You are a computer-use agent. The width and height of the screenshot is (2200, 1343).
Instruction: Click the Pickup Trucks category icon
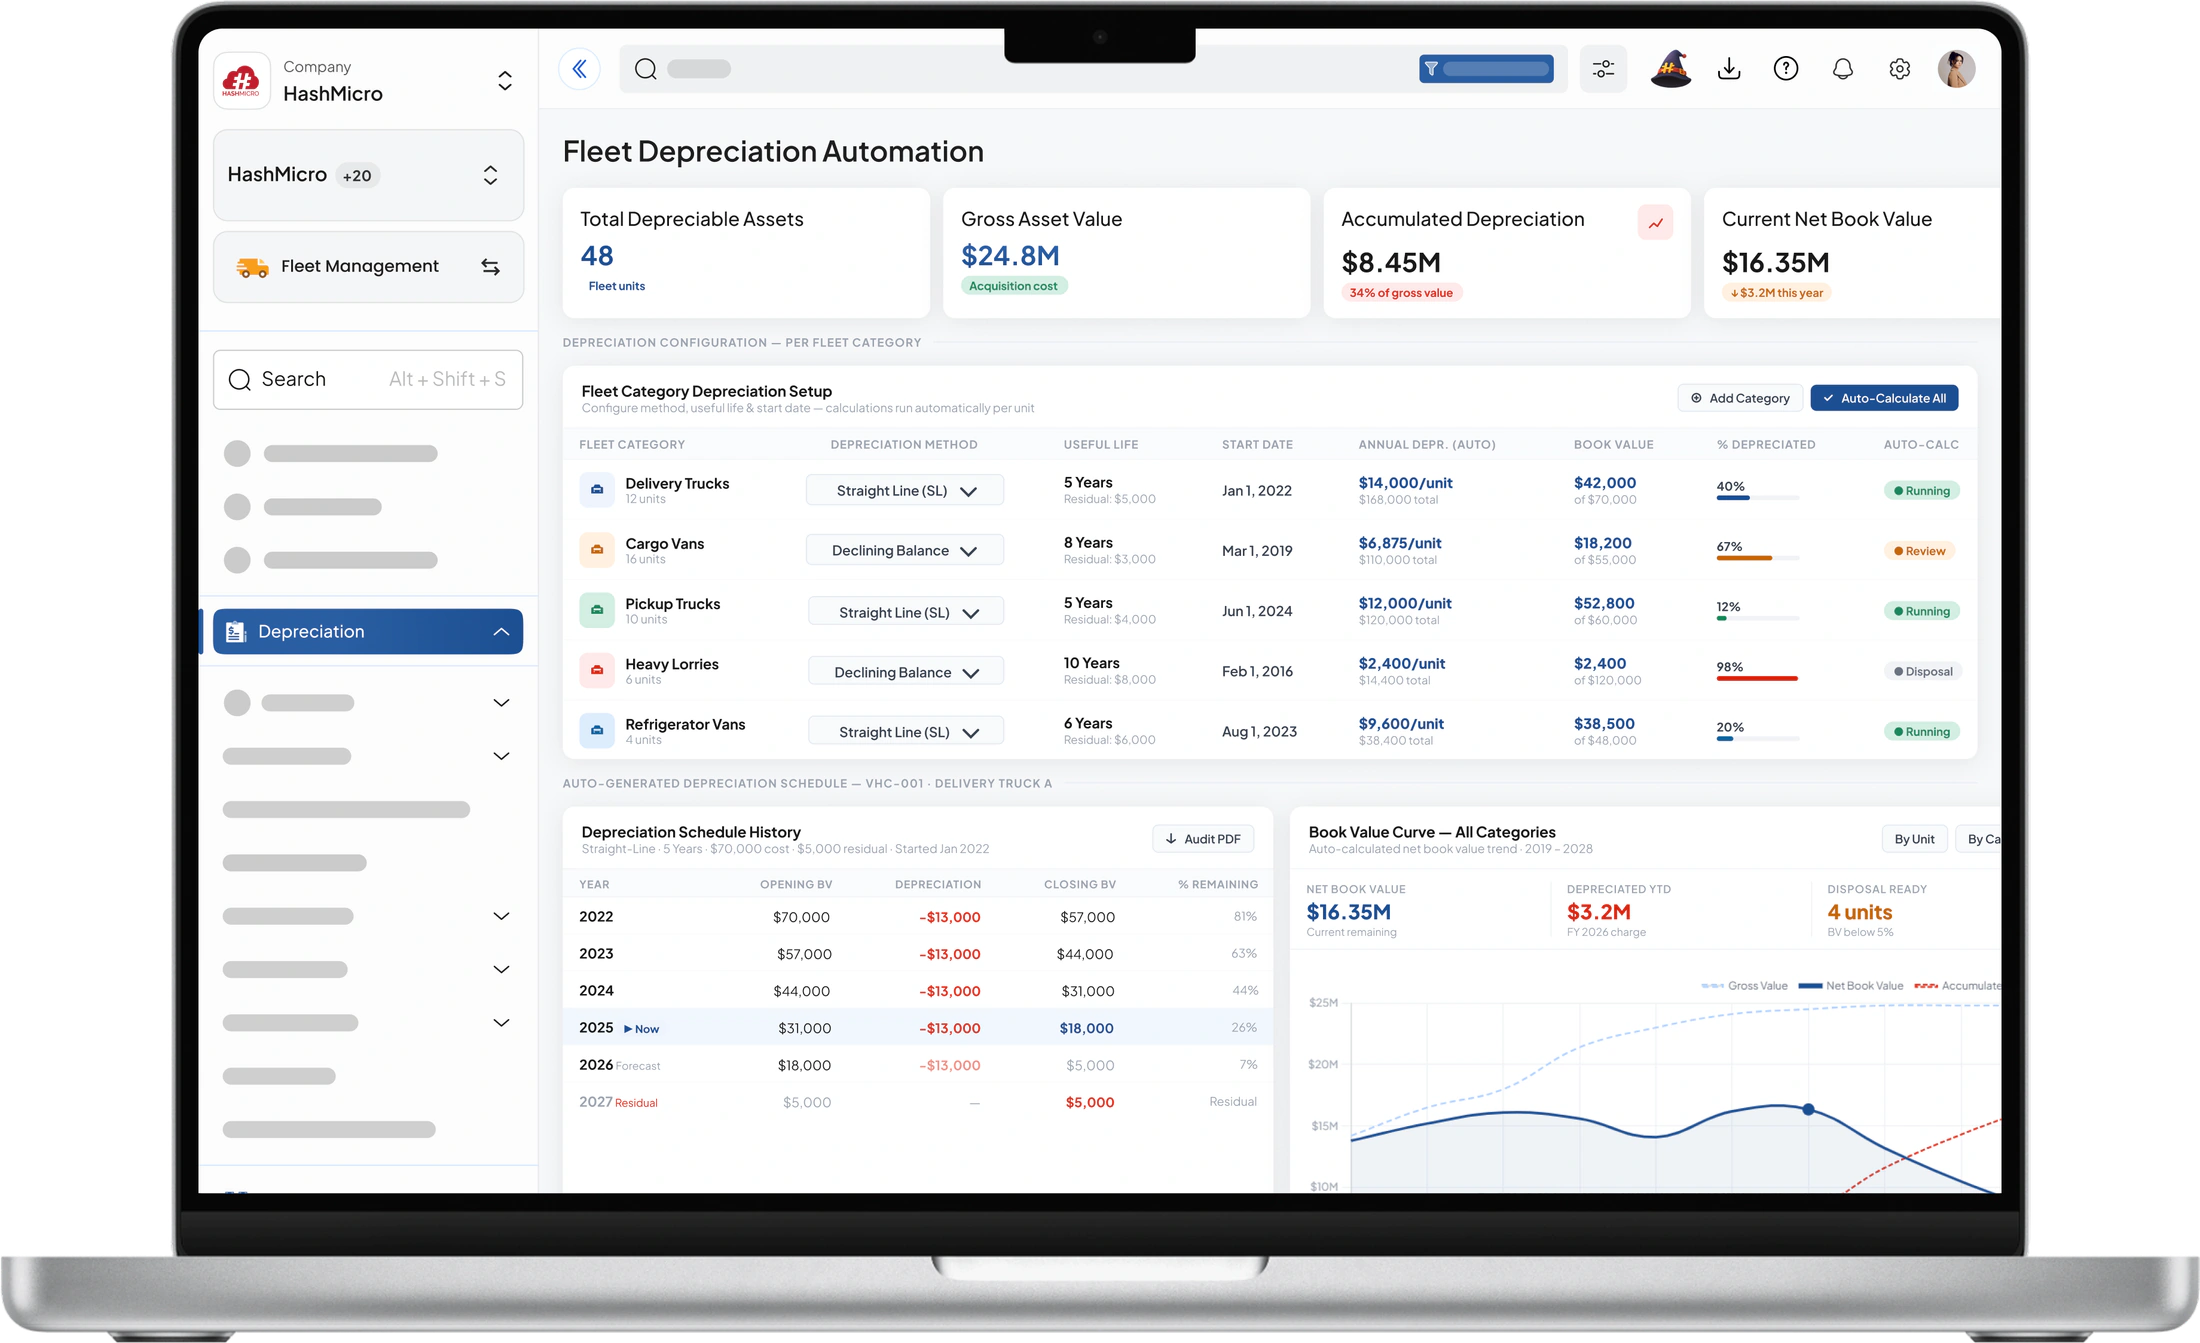click(x=597, y=610)
